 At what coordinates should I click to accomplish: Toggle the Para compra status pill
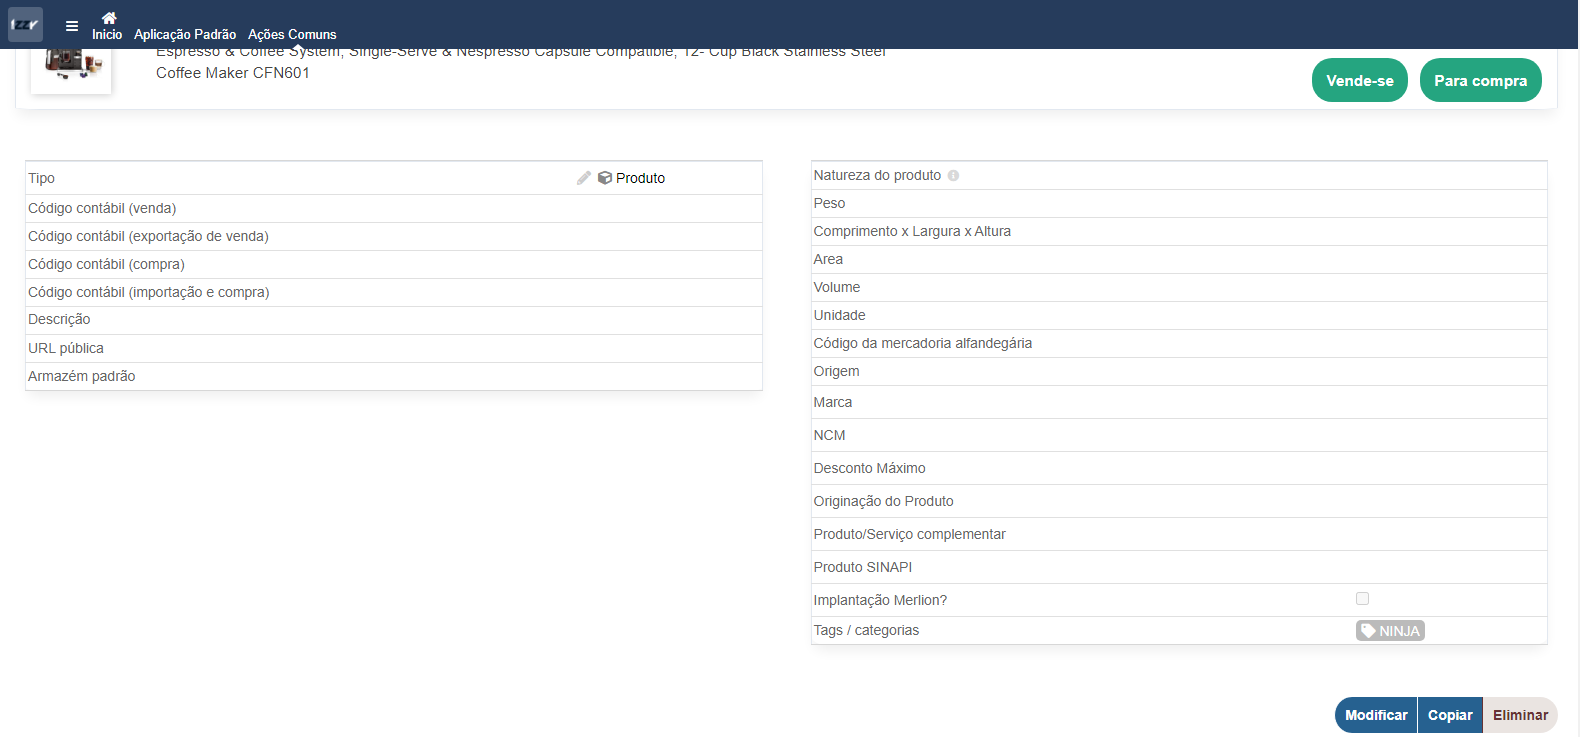tap(1480, 81)
